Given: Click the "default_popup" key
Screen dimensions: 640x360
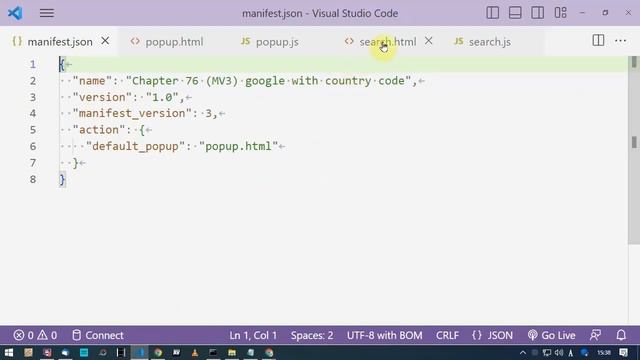Looking at the screenshot, I should tap(136, 146).
